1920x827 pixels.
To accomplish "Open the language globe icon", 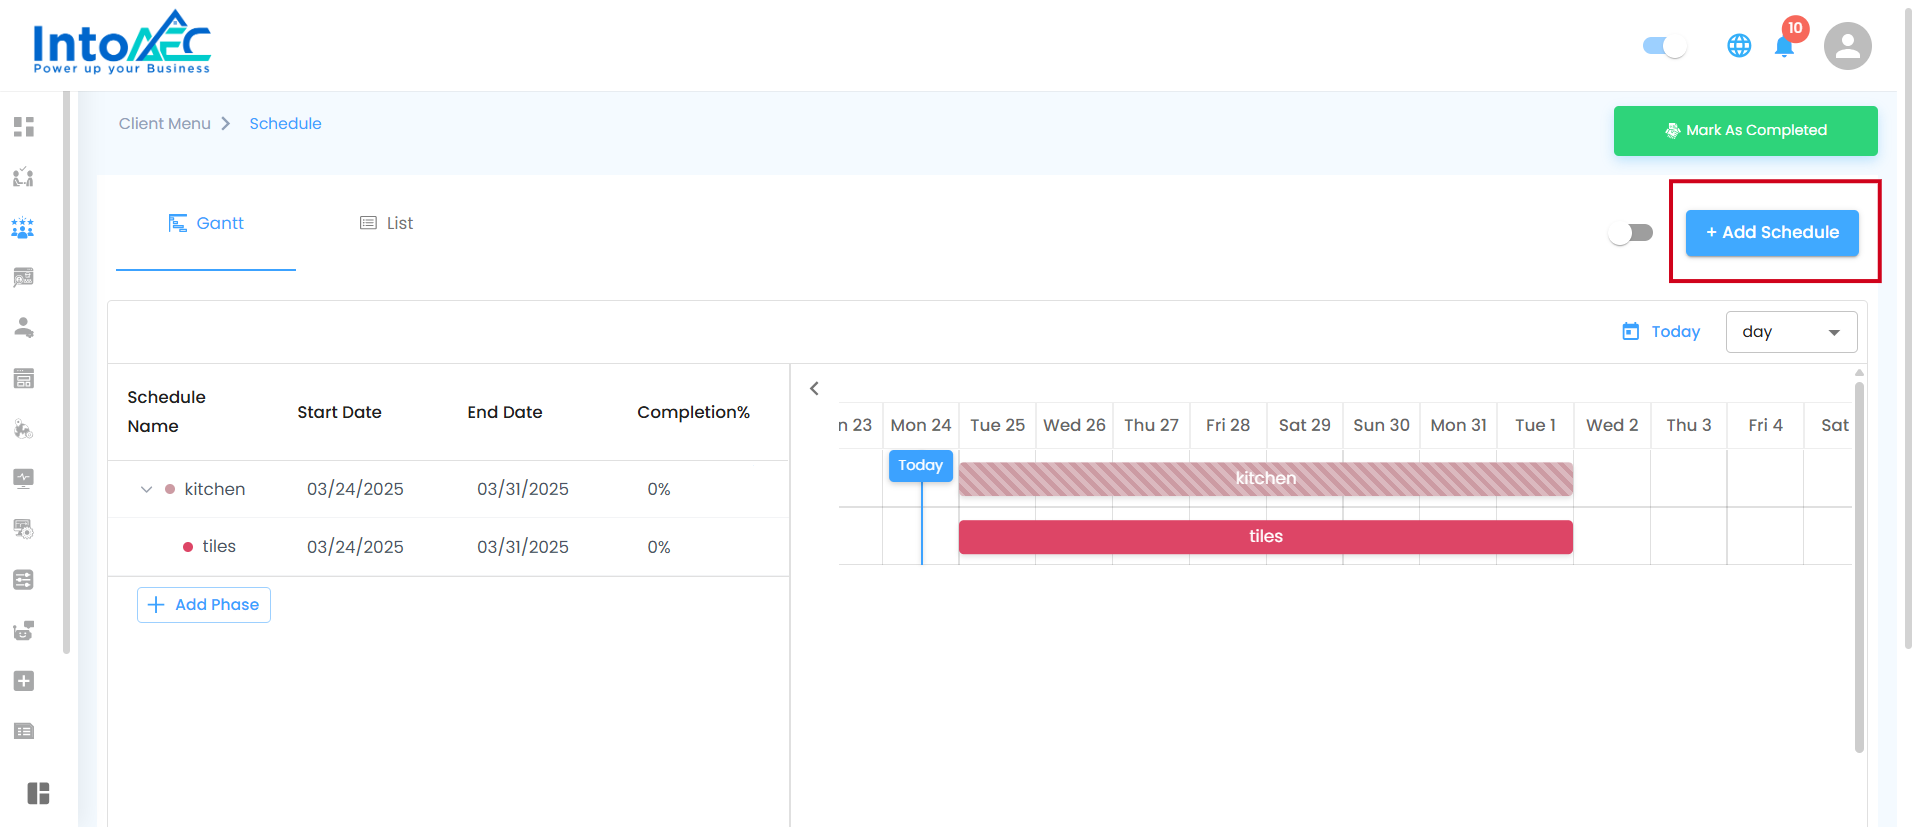I will coord(1739,46).
